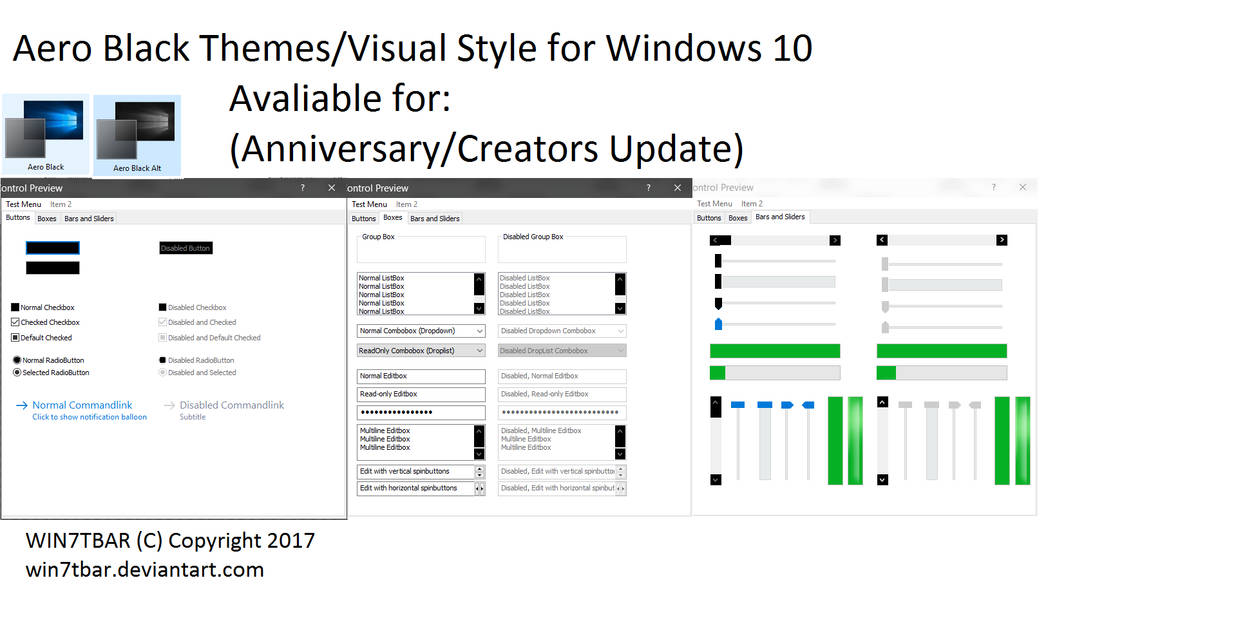Click the focused black button with blue border
The image size is (1247, 641).
(52, 248)
